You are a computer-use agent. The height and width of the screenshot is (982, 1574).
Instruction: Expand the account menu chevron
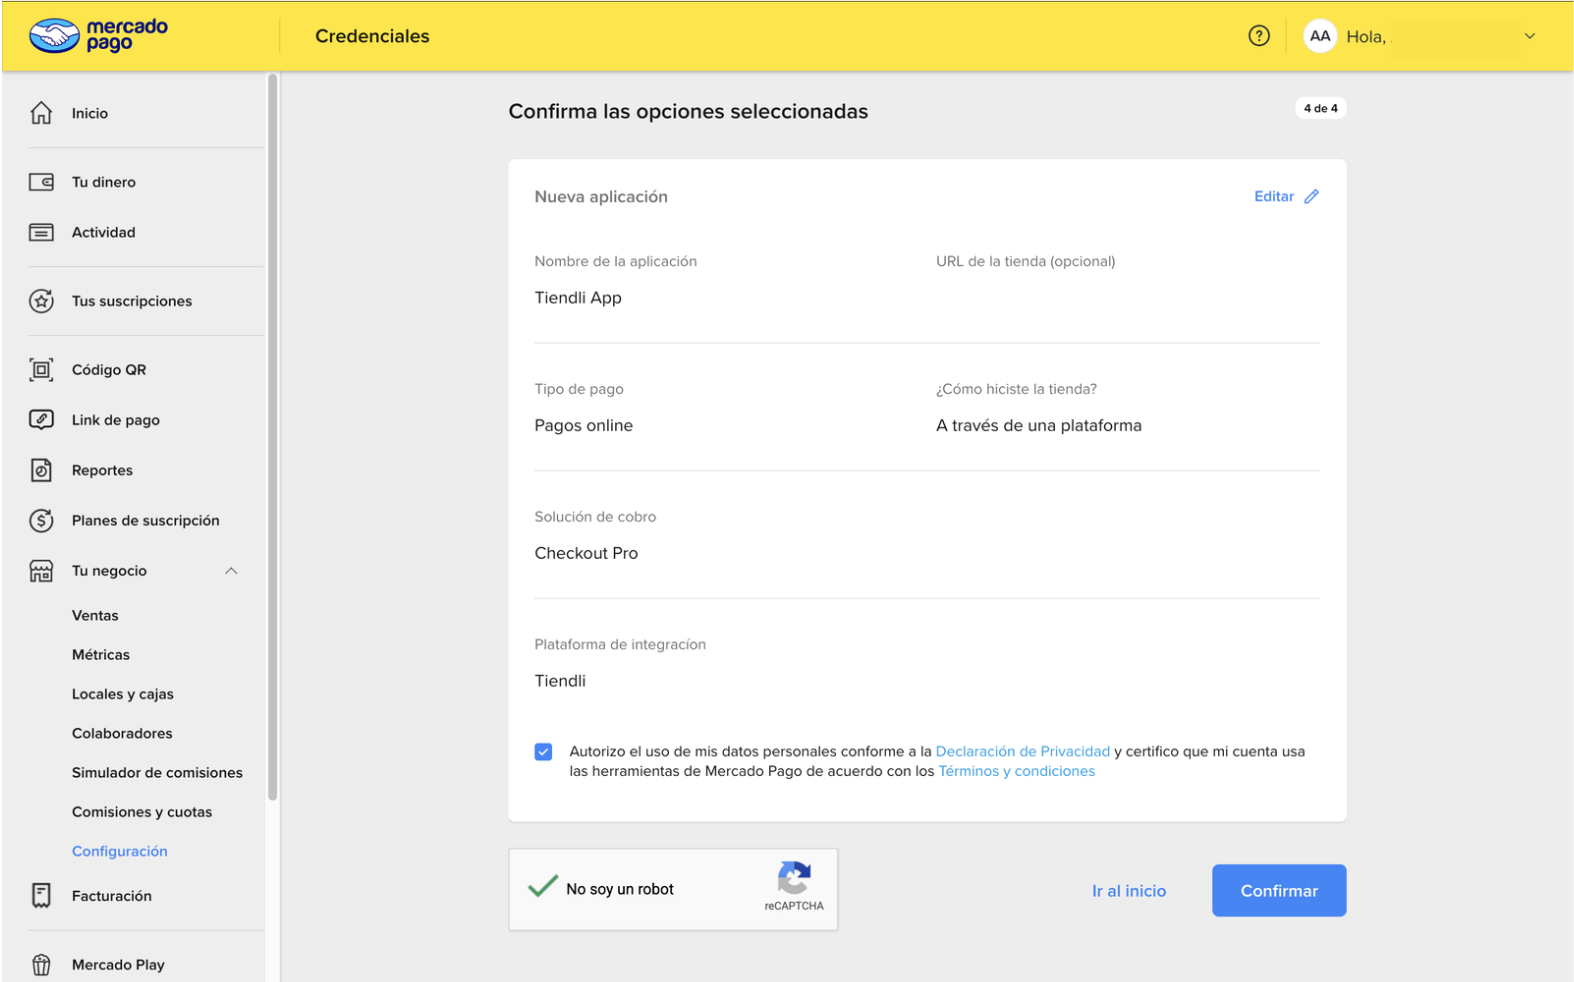click(1529, 36)
